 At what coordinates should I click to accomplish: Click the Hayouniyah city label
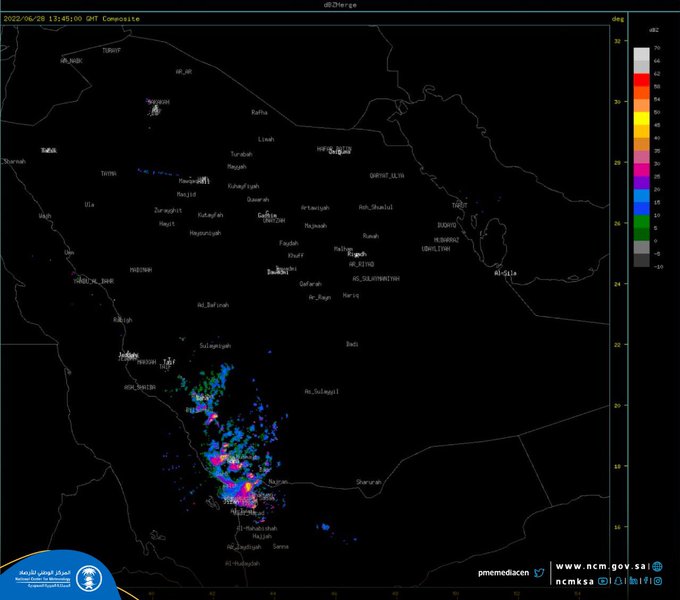(205, 233)
